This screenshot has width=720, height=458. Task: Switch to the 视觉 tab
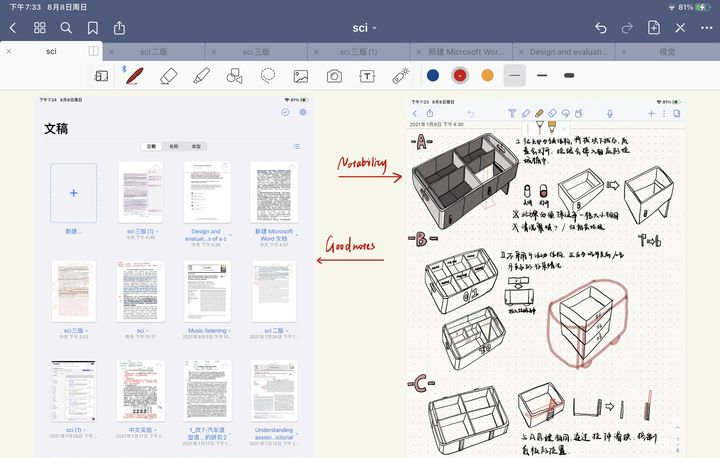coord(667,52)
